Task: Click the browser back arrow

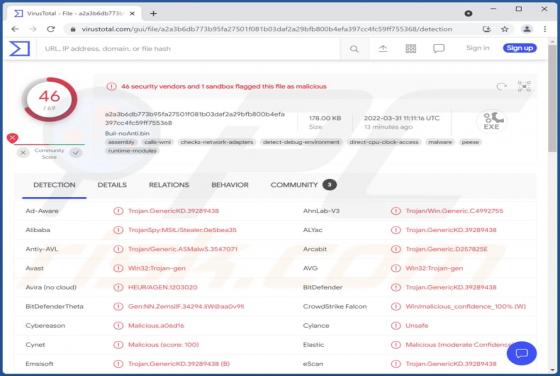Action: click(15, 29)
